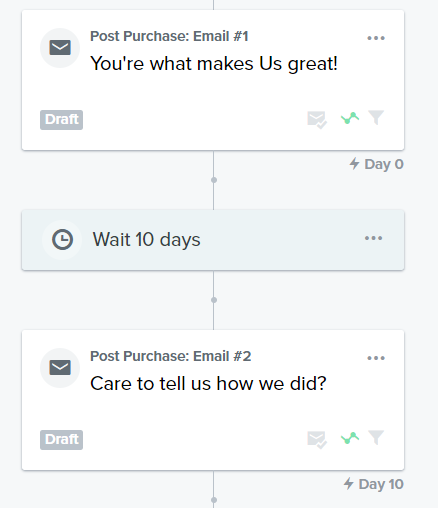The width and height of the screenshot is (438, 508).
Task: Click Draft status badge on Email #1
Action: click(61, 120)
